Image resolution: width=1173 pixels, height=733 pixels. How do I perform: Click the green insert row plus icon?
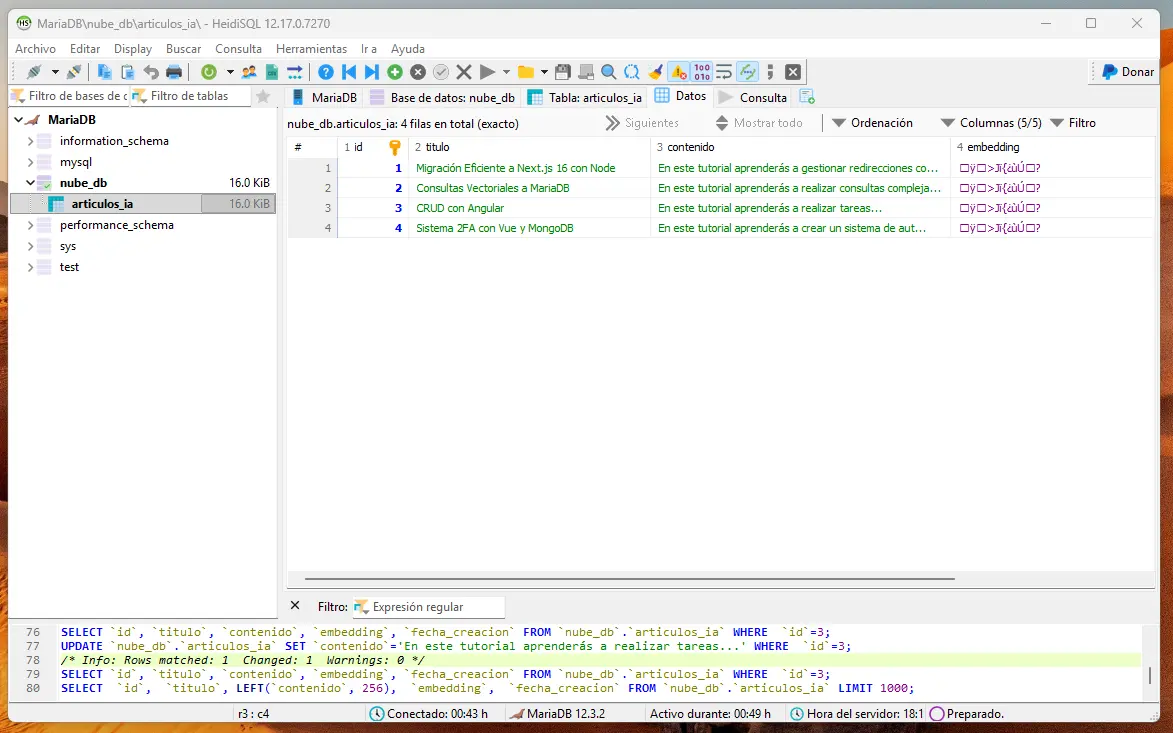pyautogui.click(x=394, y=72)
